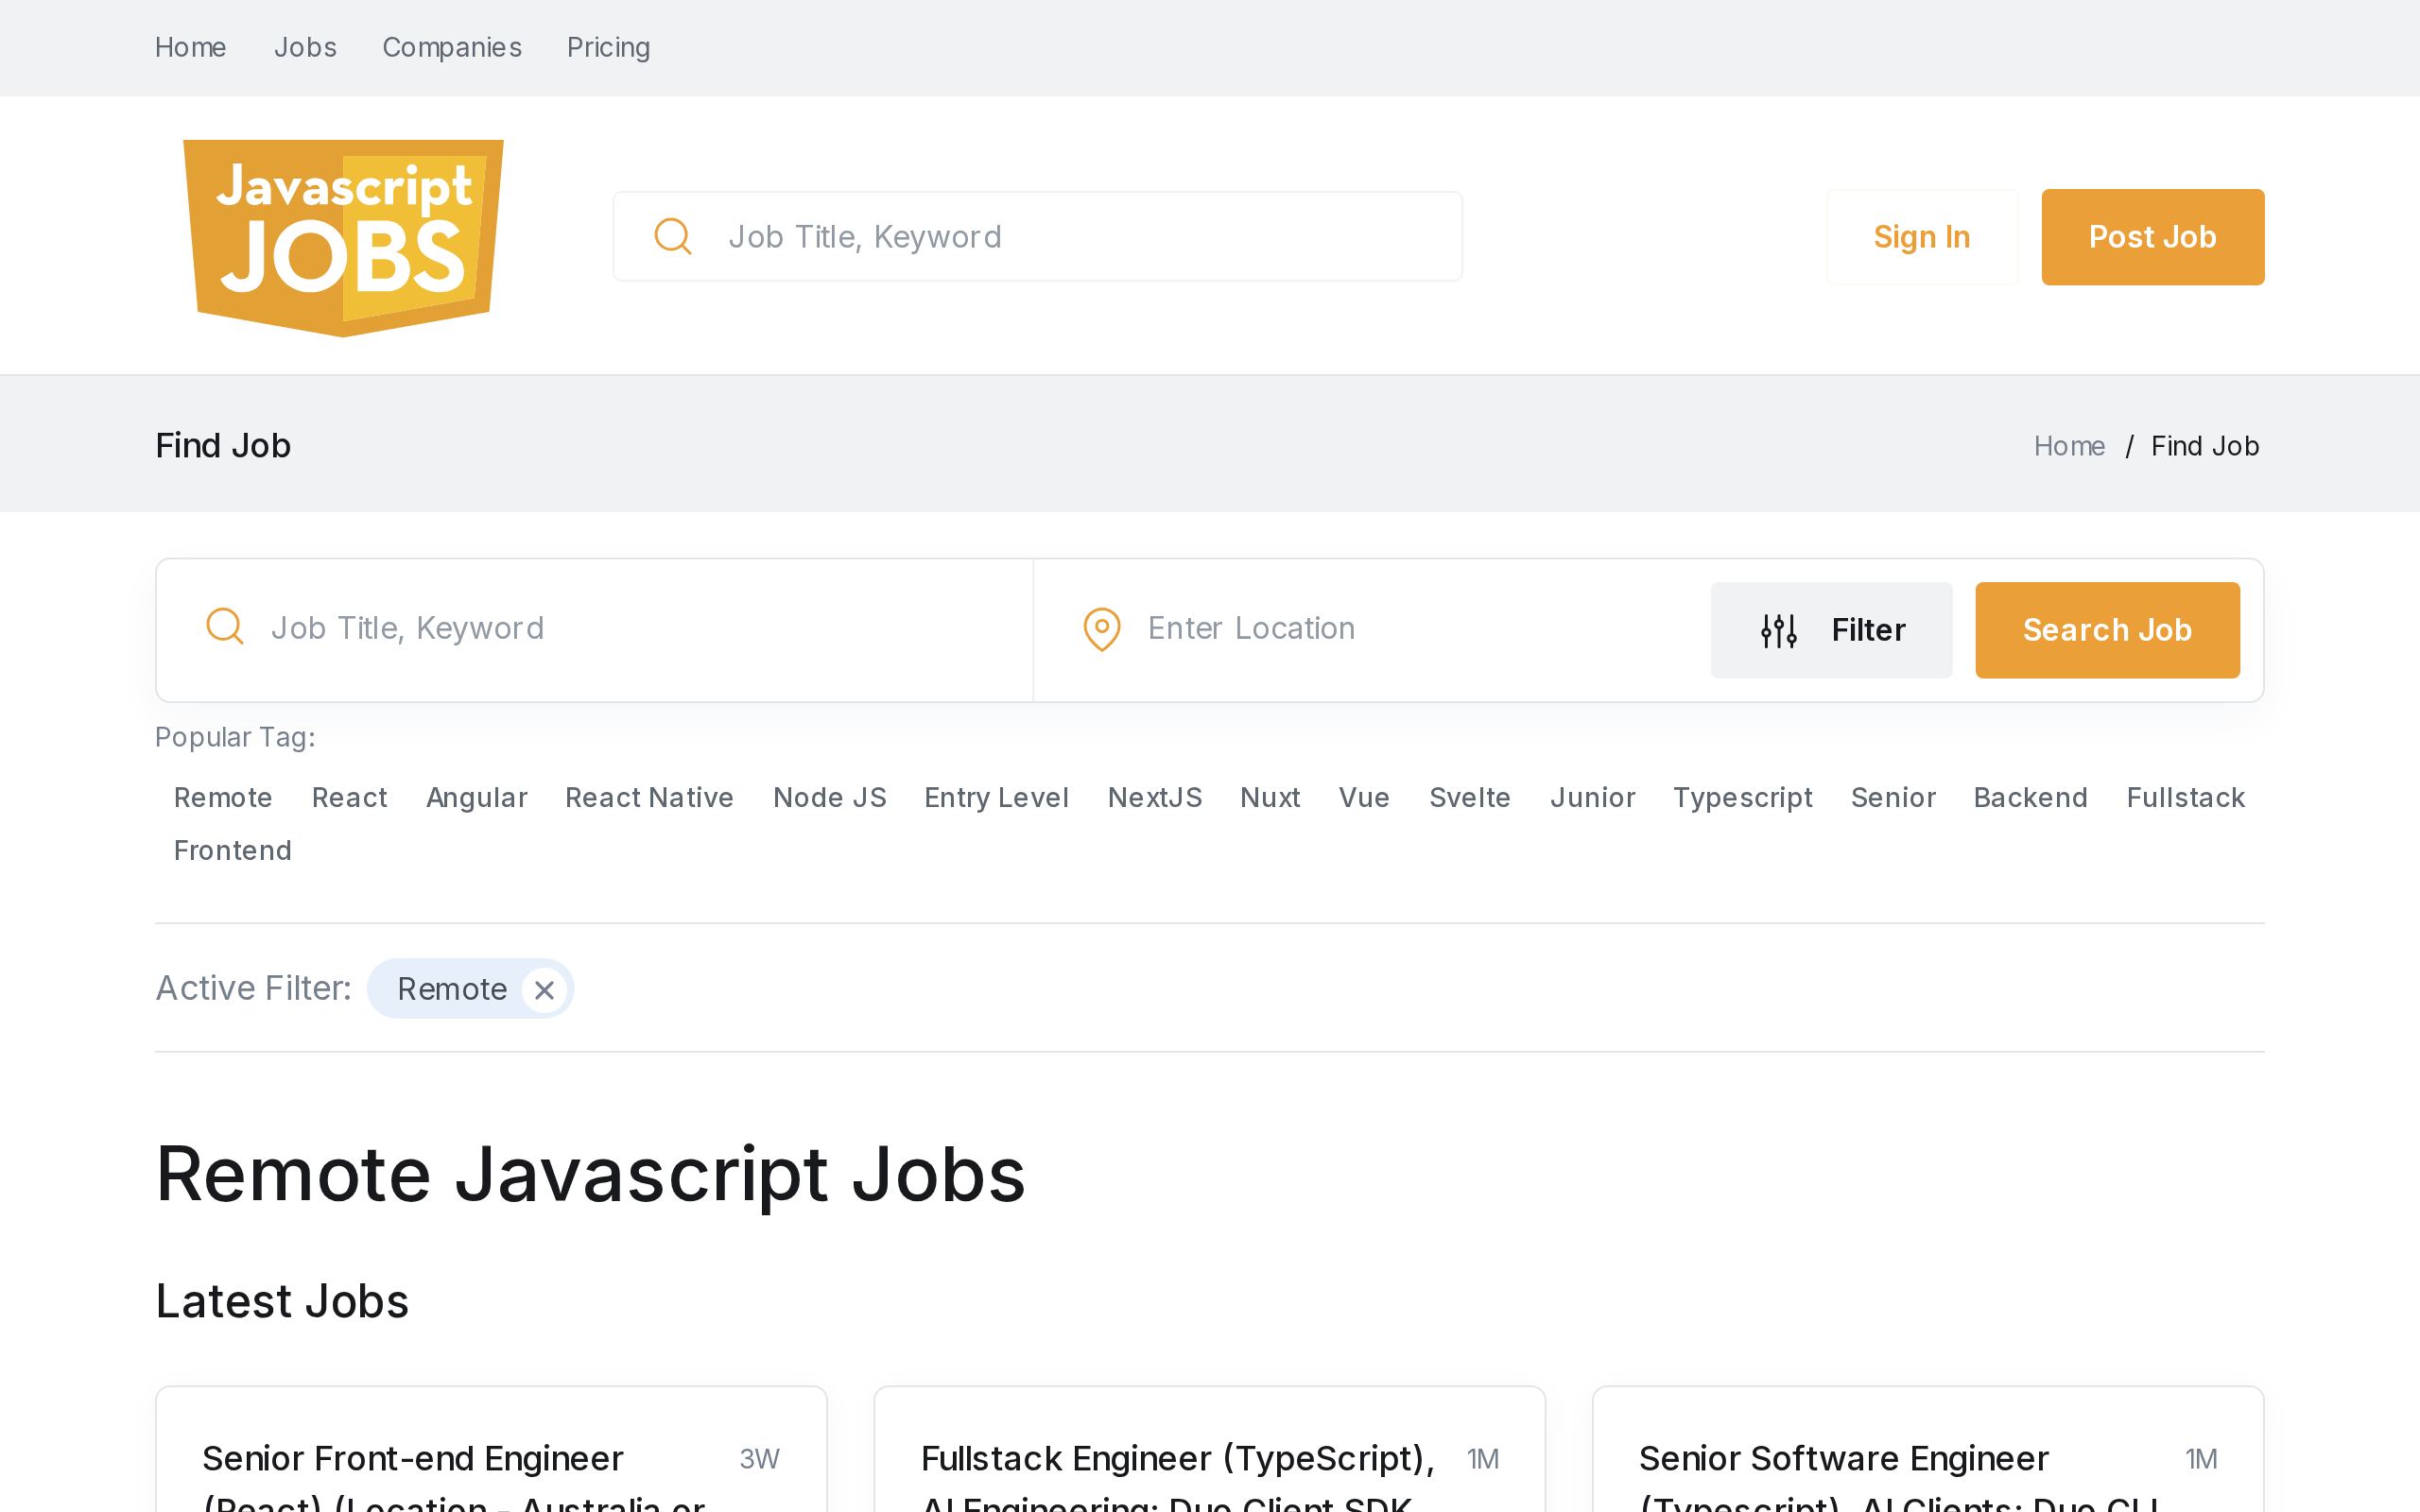The image size is (2420, 1512).
Task: Click the Post Job button
Action: click(x=2152, y=237)
